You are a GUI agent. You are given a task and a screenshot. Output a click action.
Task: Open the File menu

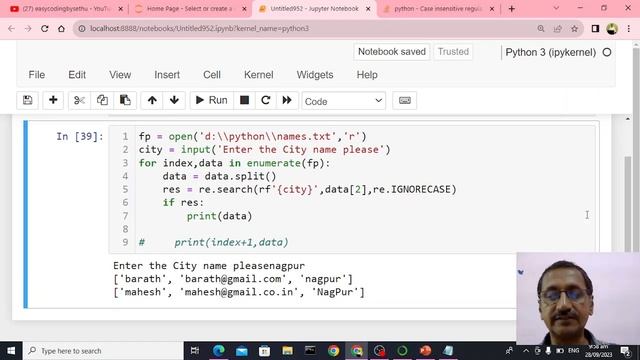(x=37, y=75)
